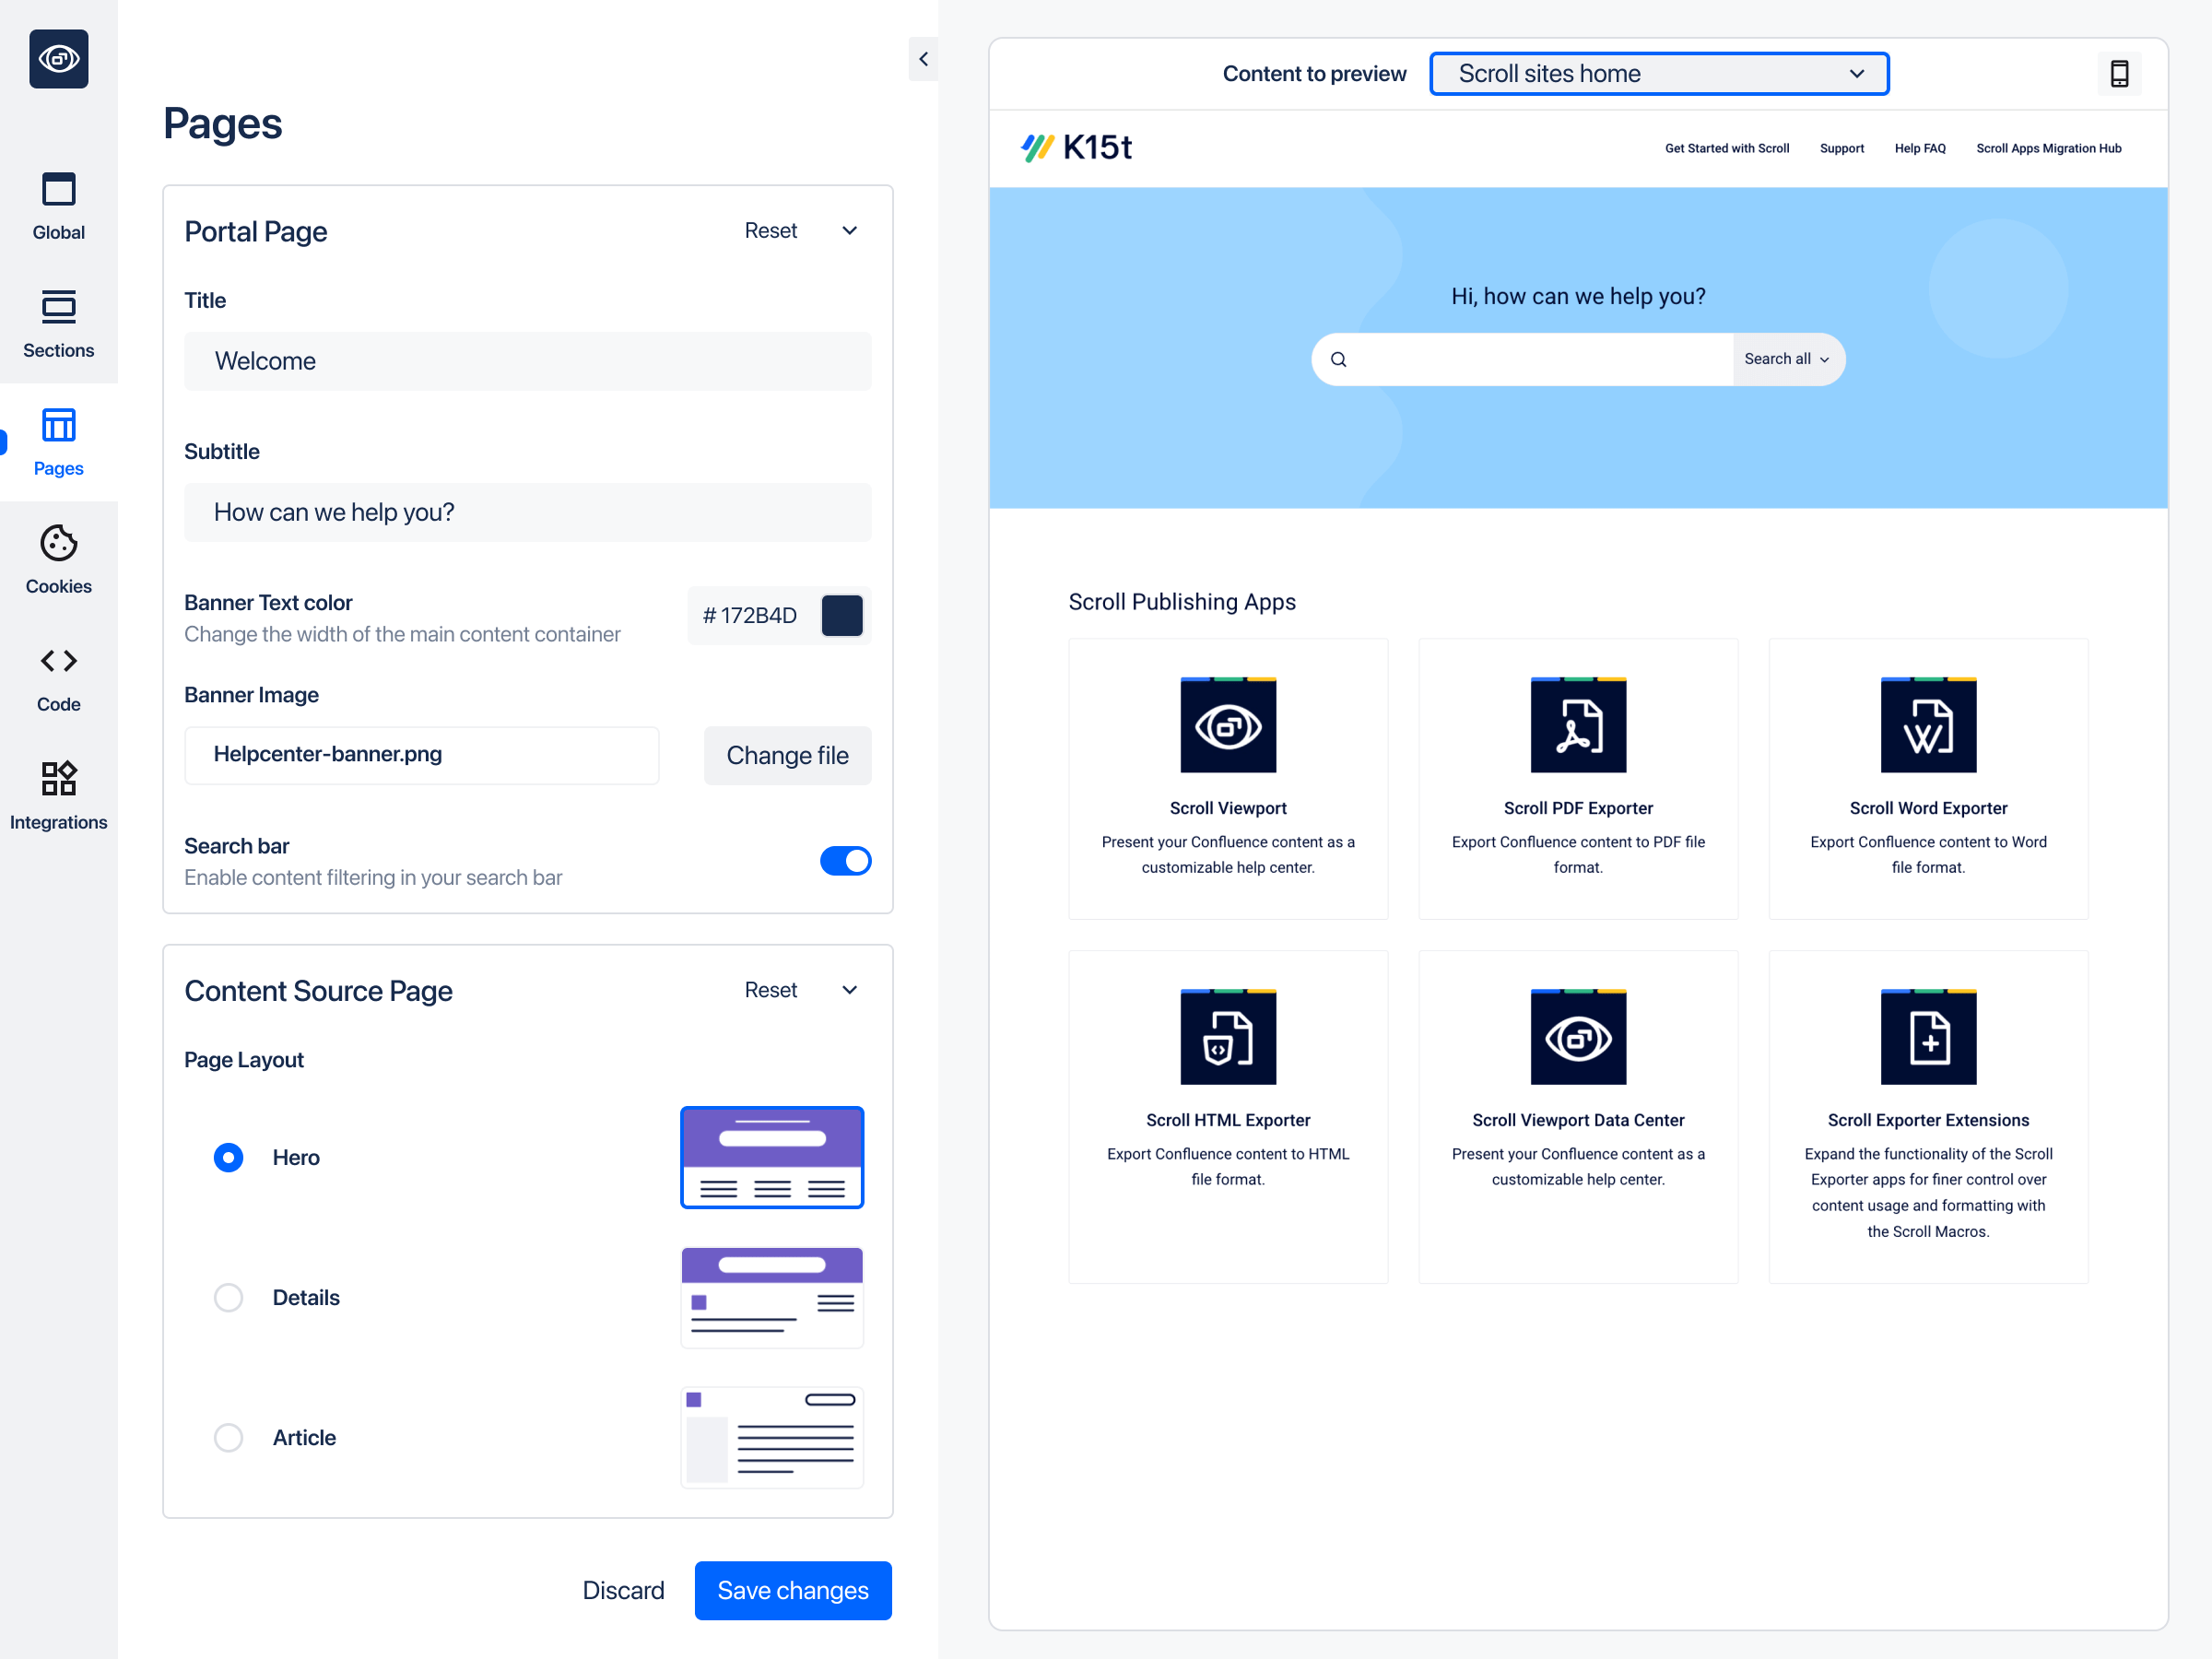2212x1659 pixels.
Task: Click the Scroll HTML Exporter app icon
Action: pyautogui.click(x=1228, y=1037)
